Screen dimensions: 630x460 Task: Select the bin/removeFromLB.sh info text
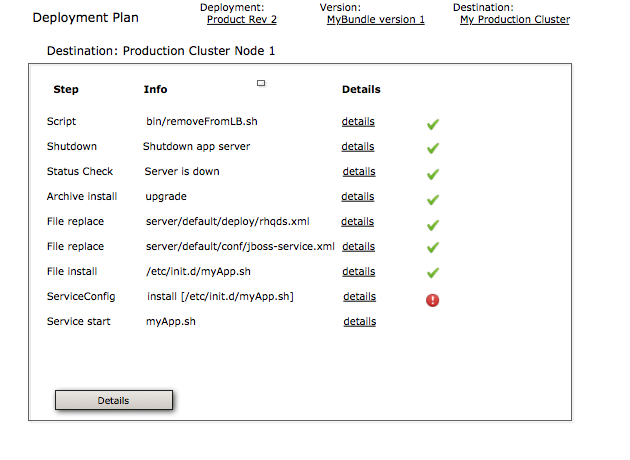click(202, 121)
